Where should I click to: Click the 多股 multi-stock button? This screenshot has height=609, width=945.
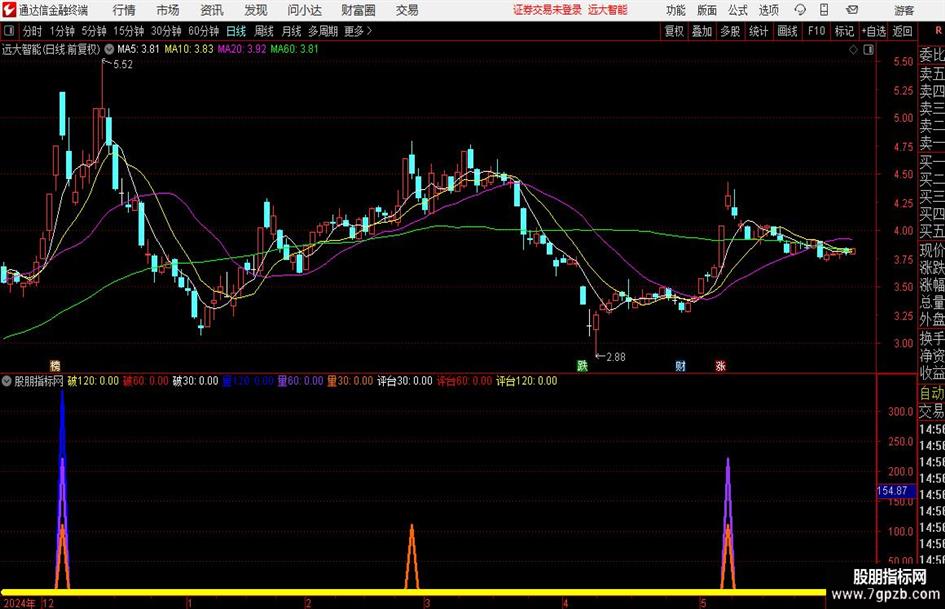click(x=730, y=31)
